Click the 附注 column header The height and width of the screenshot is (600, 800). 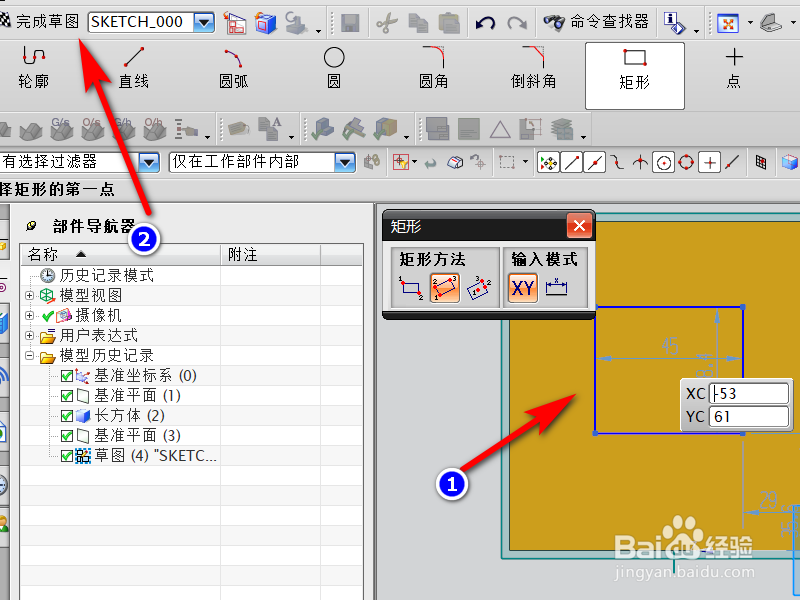[x=271, y=254]
